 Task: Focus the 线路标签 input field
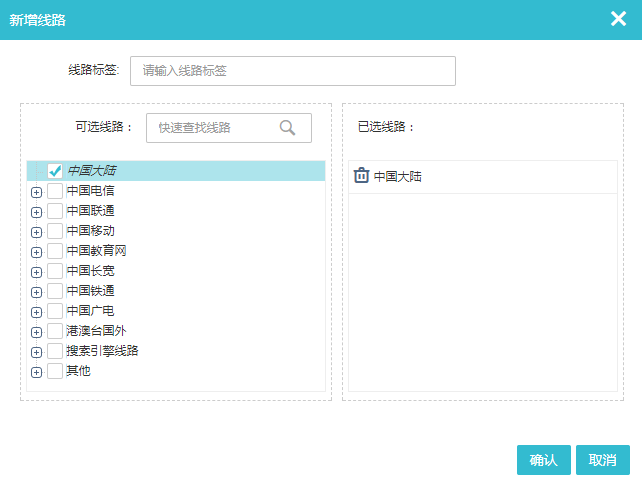click(x=293, y=71)
